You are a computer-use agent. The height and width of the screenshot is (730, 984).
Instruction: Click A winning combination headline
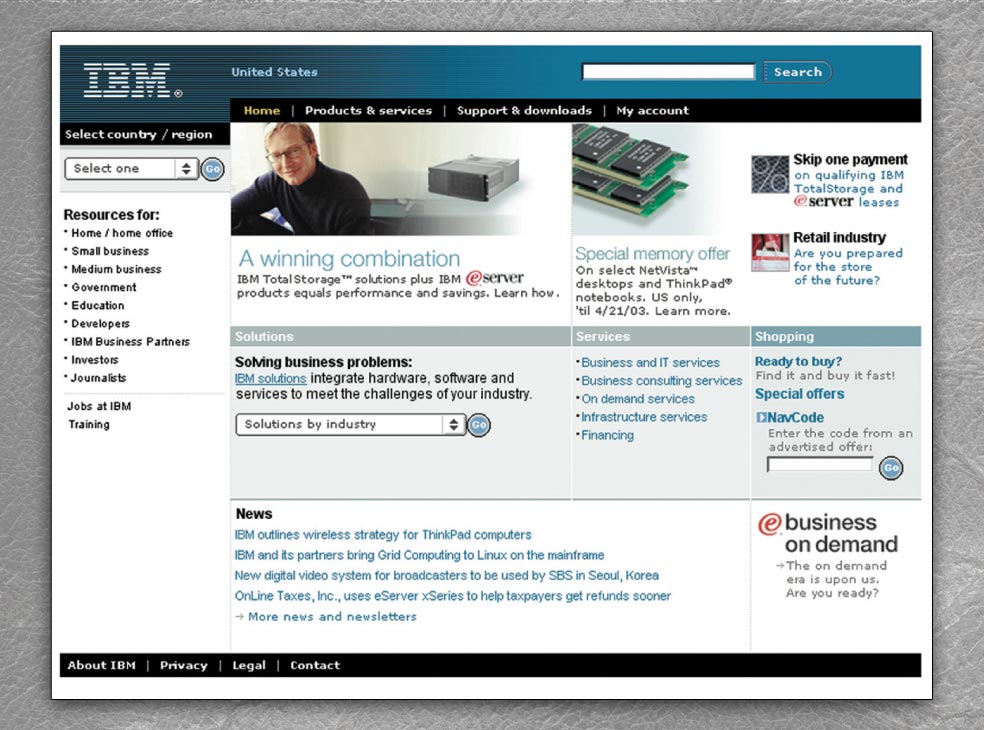[x=349, y=259]
